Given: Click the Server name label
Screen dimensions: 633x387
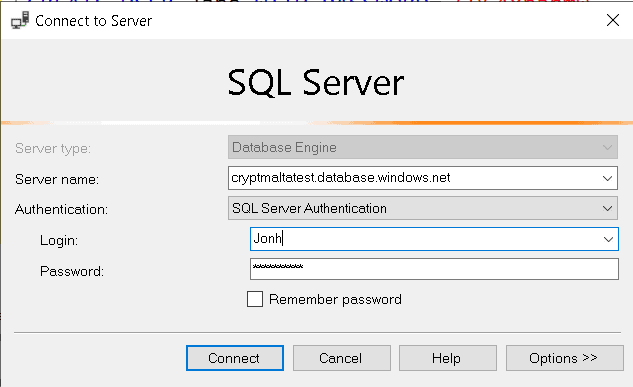Looking at the screenshot, I should 57,179.
